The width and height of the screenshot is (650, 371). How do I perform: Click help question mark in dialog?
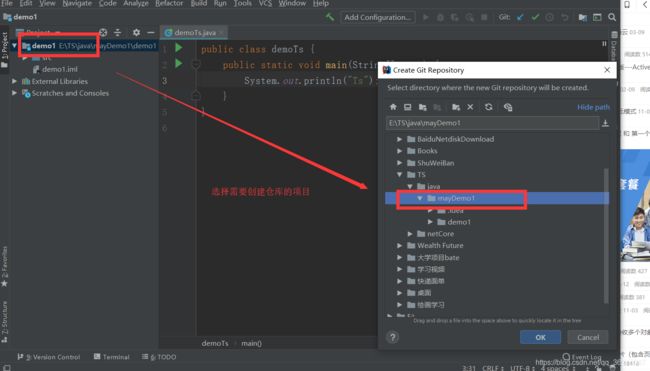point(393,337)
